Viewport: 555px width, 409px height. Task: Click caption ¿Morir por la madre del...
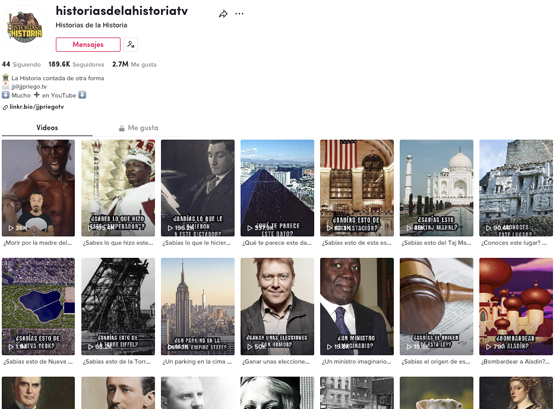pos(38,243)
